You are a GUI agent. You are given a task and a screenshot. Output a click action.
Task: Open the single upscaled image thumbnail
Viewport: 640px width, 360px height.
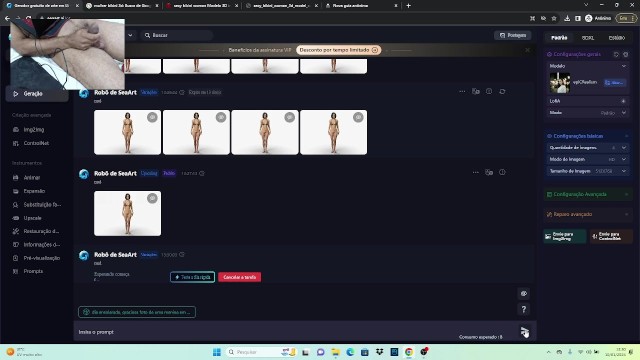click(127, 213)
